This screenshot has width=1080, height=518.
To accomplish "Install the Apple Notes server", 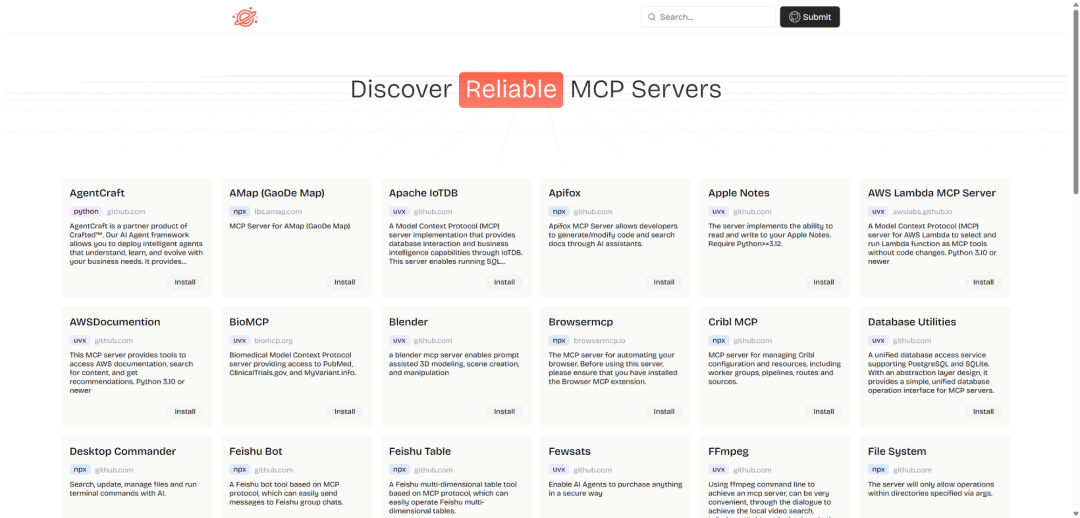I will tap(824, 282).
